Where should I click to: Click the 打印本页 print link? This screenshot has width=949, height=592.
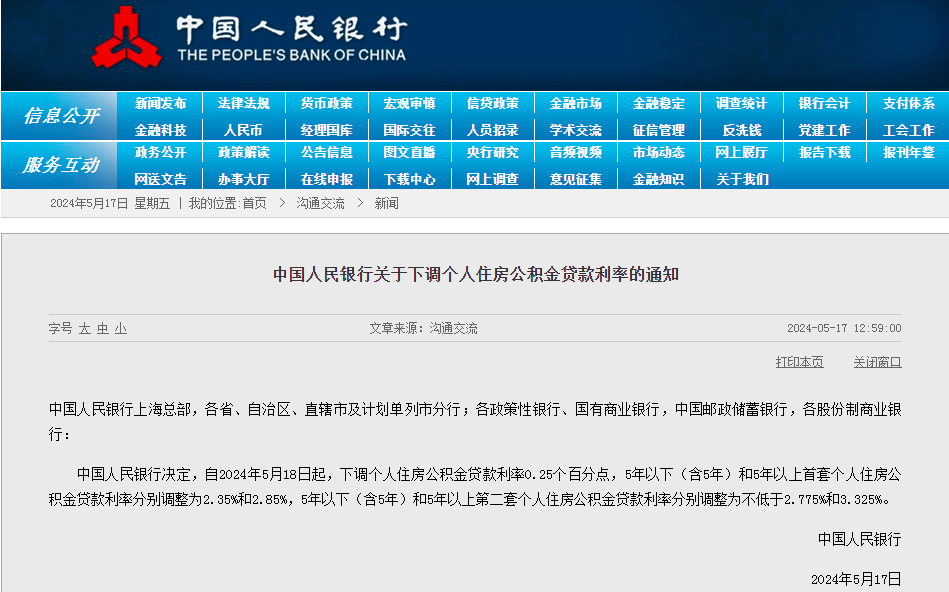803,361
